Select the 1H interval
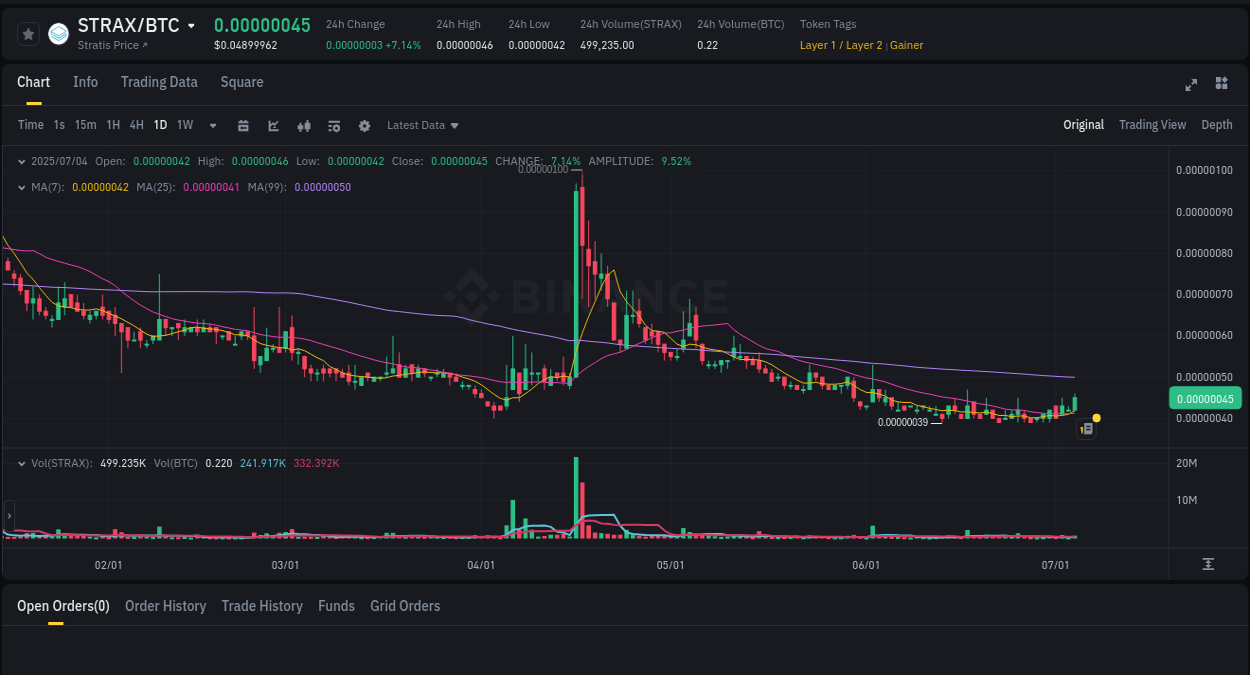 click(113, 125)
